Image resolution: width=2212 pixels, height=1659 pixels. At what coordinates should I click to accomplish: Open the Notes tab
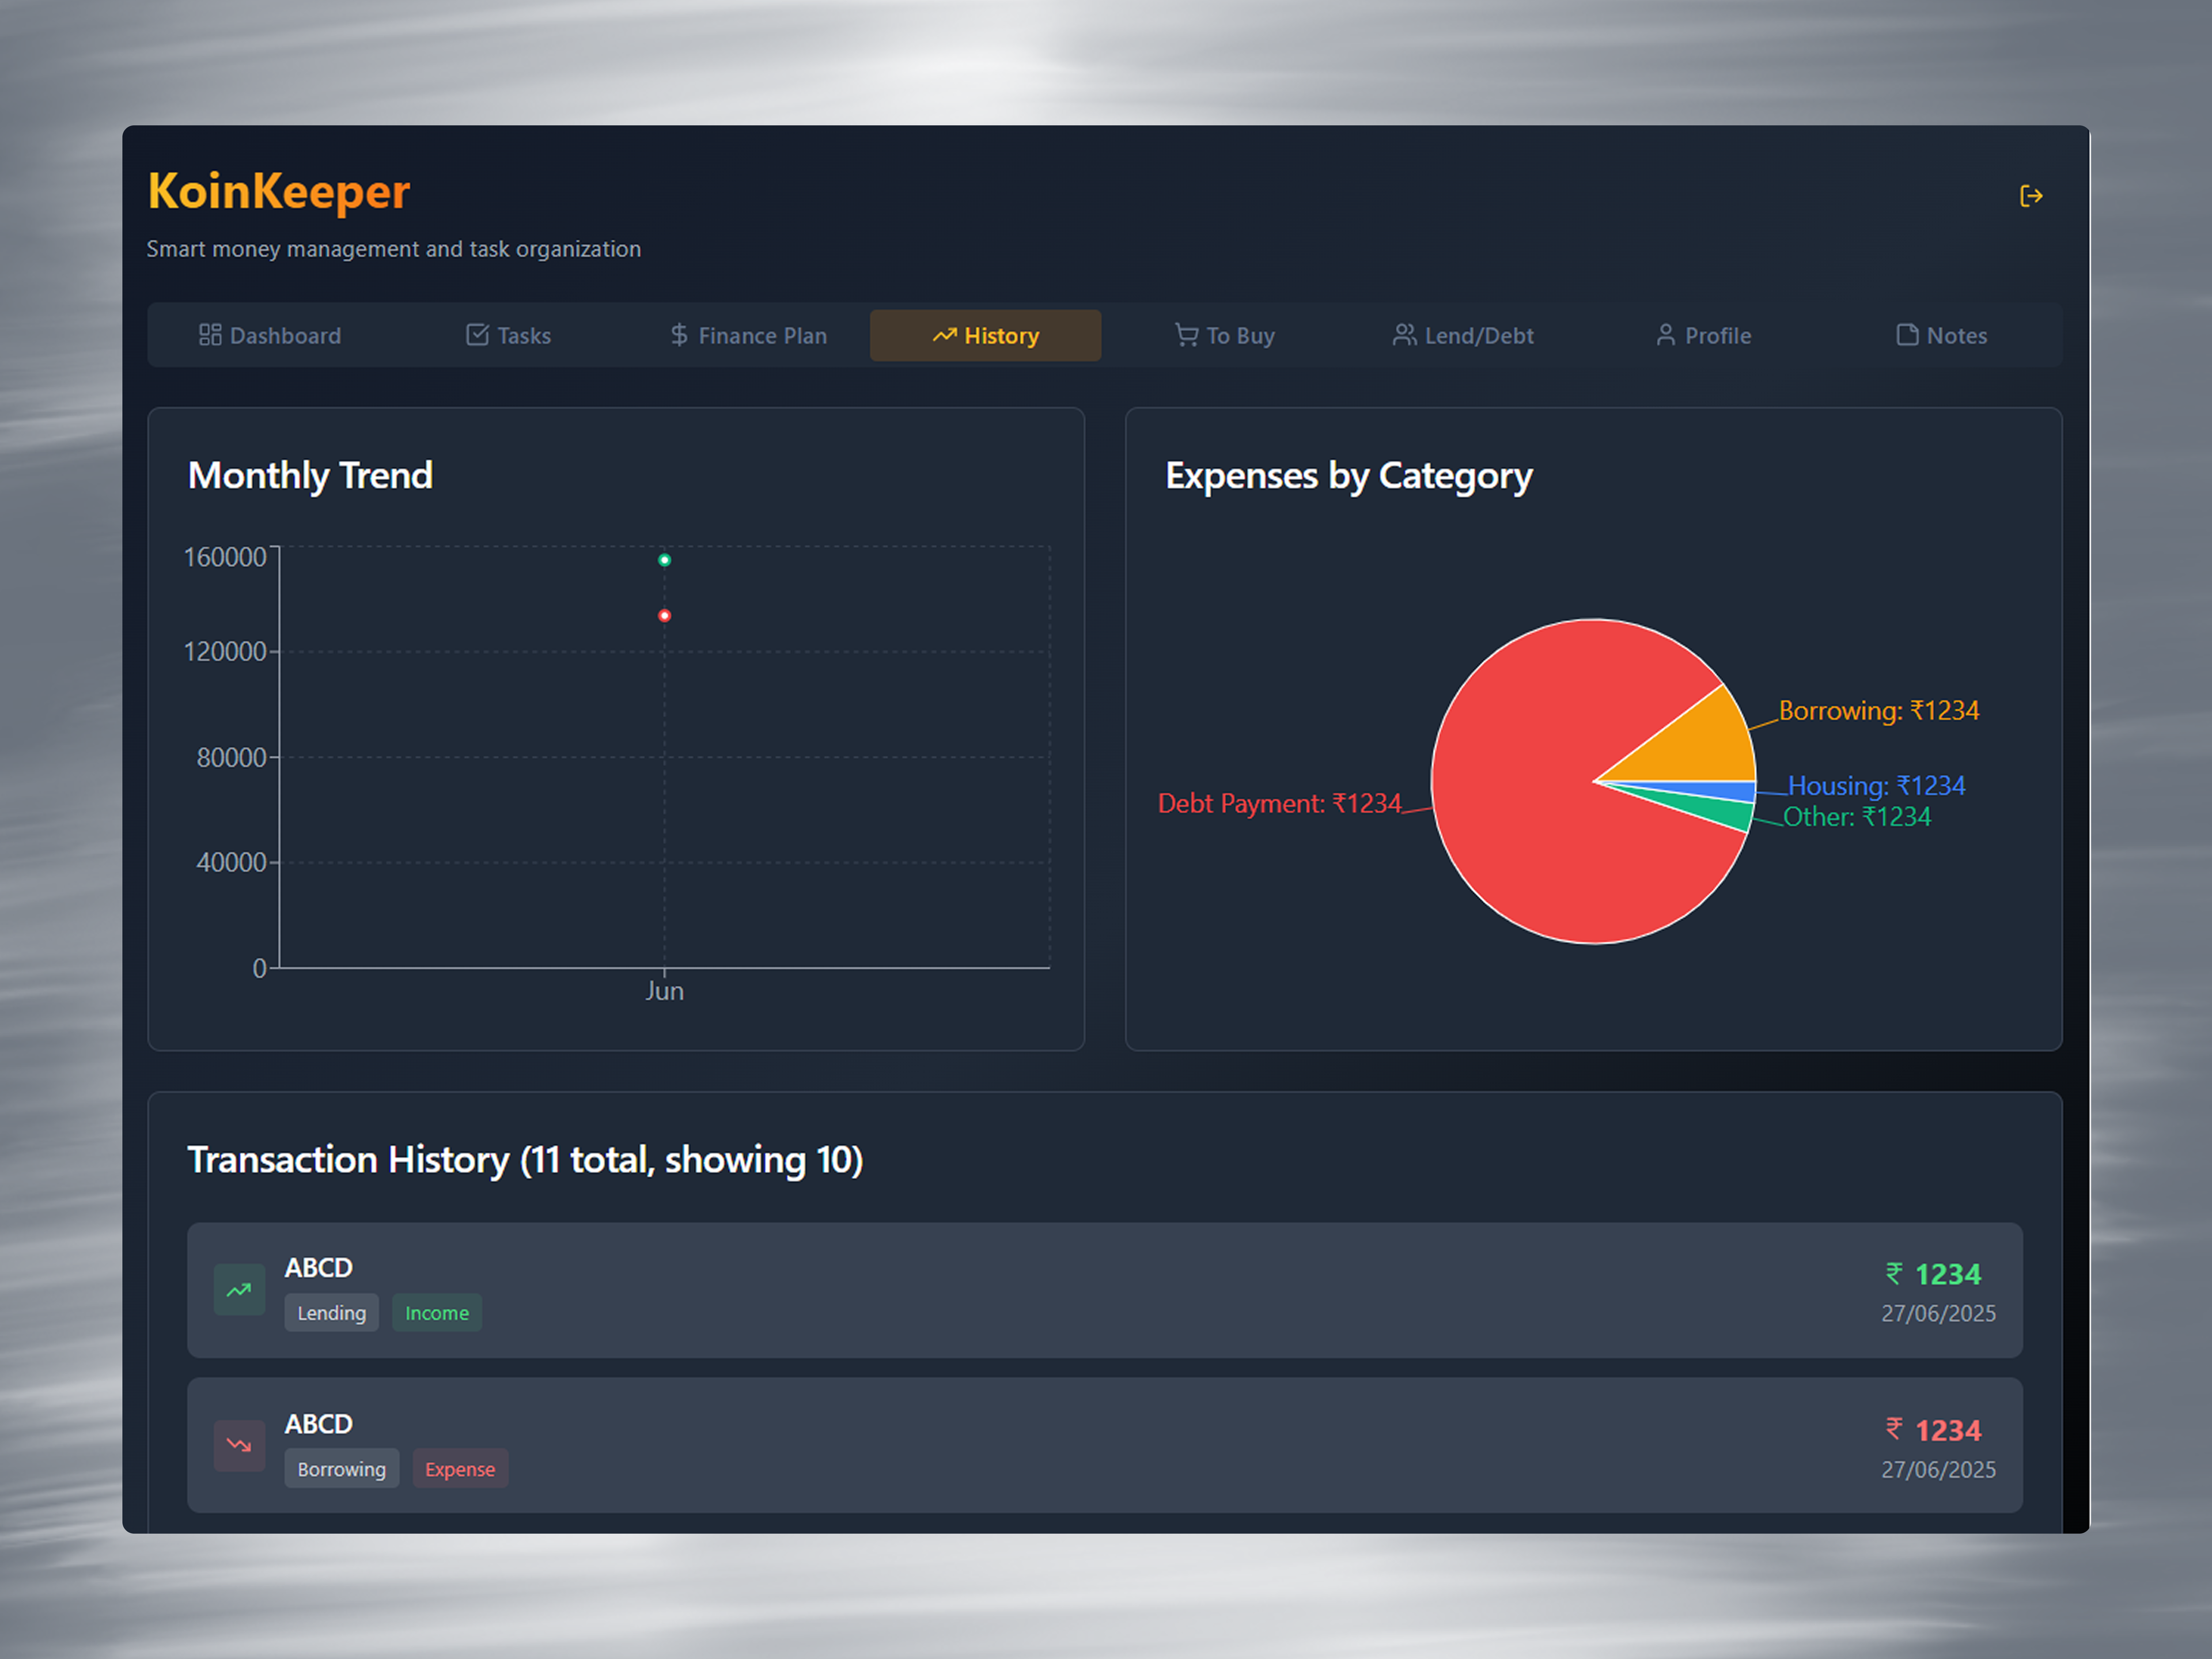coord(1941,336)
